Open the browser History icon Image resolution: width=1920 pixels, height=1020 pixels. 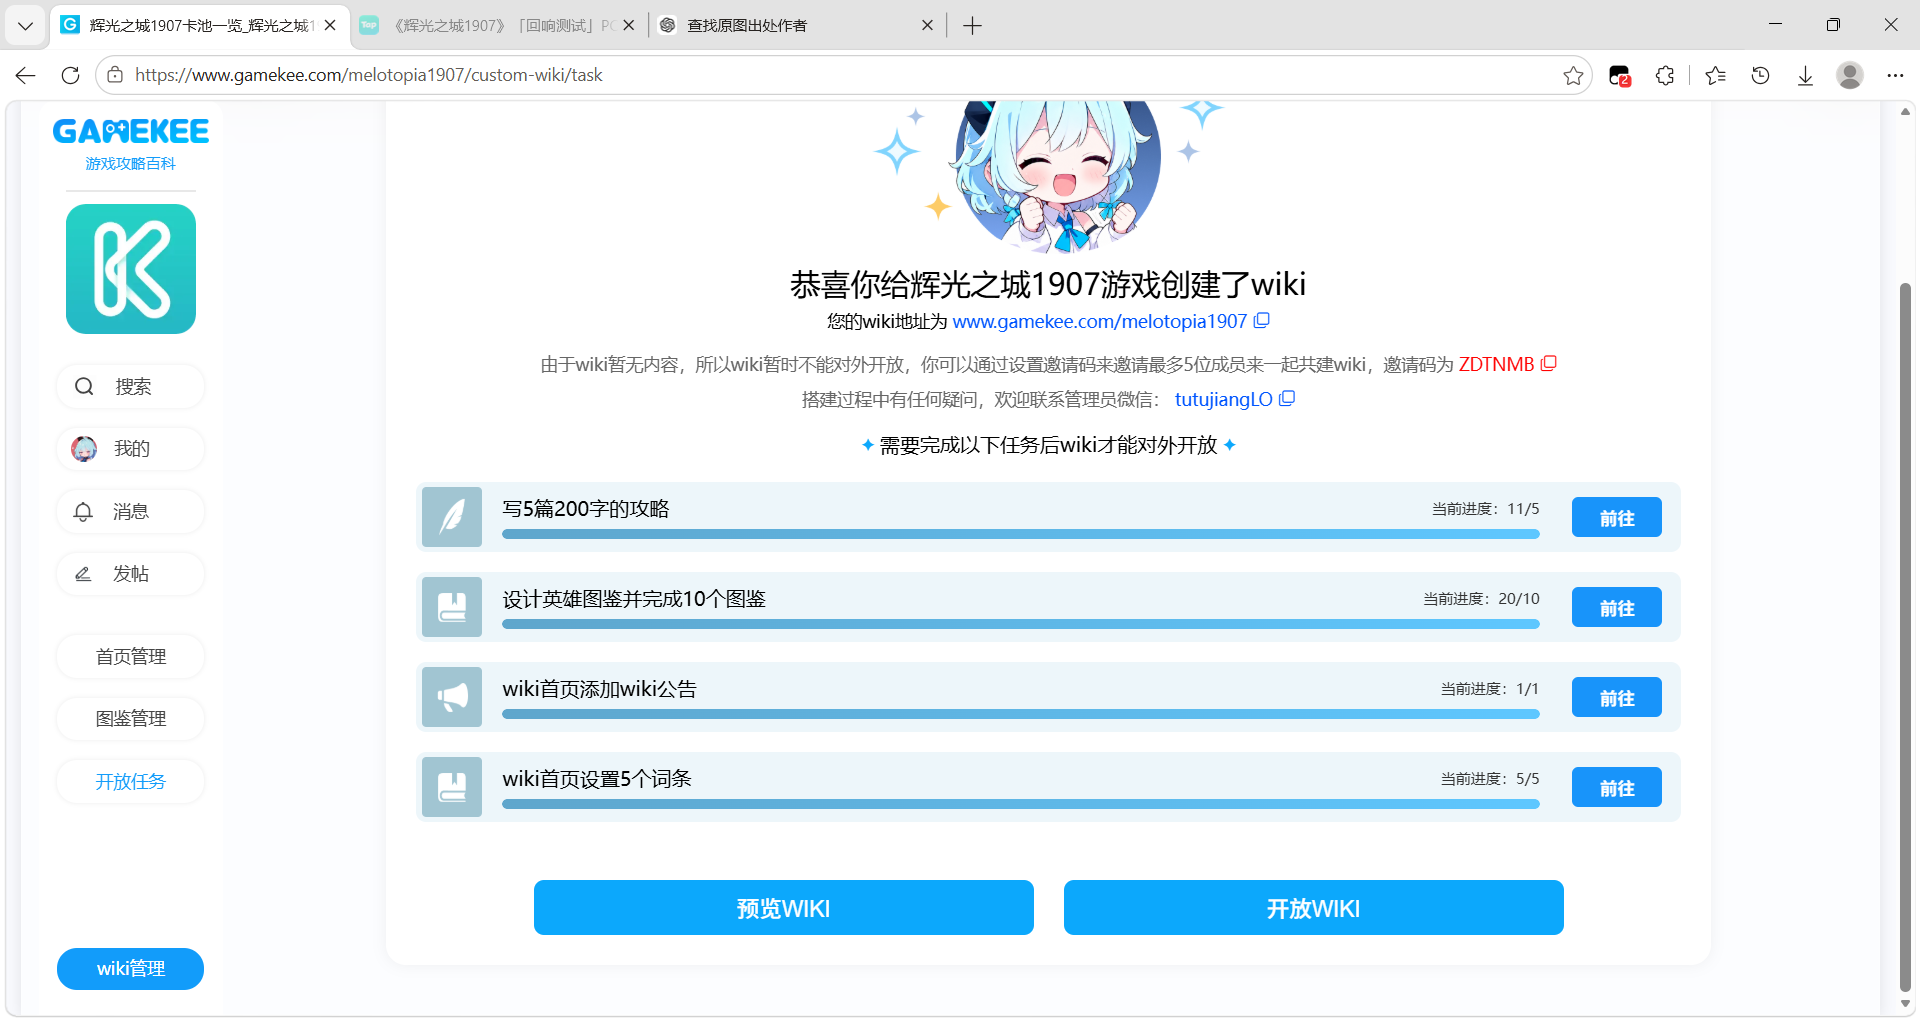coord(1761,75)
